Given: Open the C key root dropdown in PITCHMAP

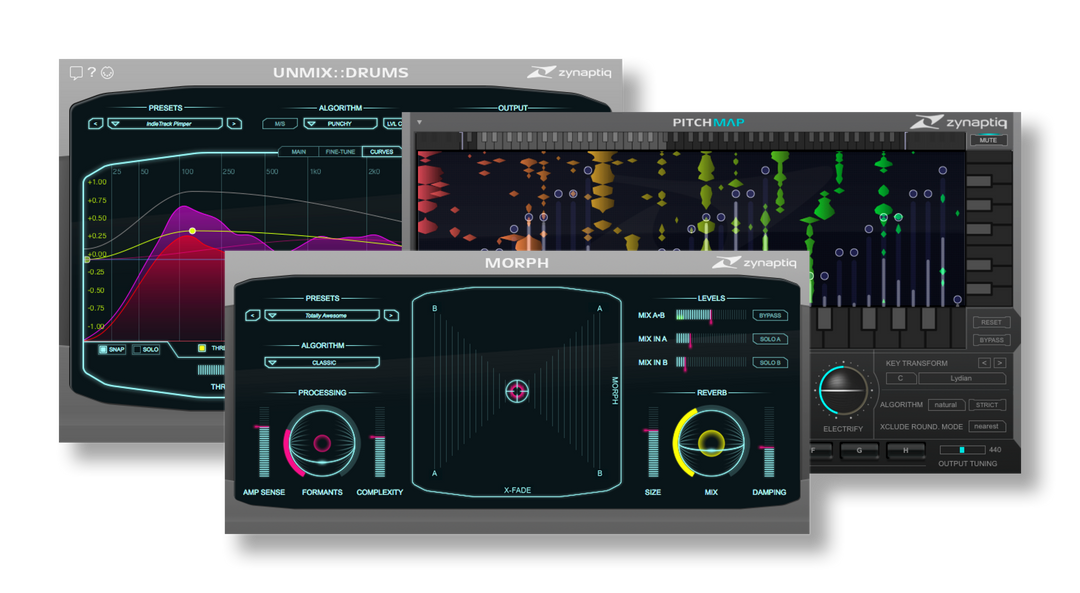Looking at the screenshot, I should pos(900,378).
